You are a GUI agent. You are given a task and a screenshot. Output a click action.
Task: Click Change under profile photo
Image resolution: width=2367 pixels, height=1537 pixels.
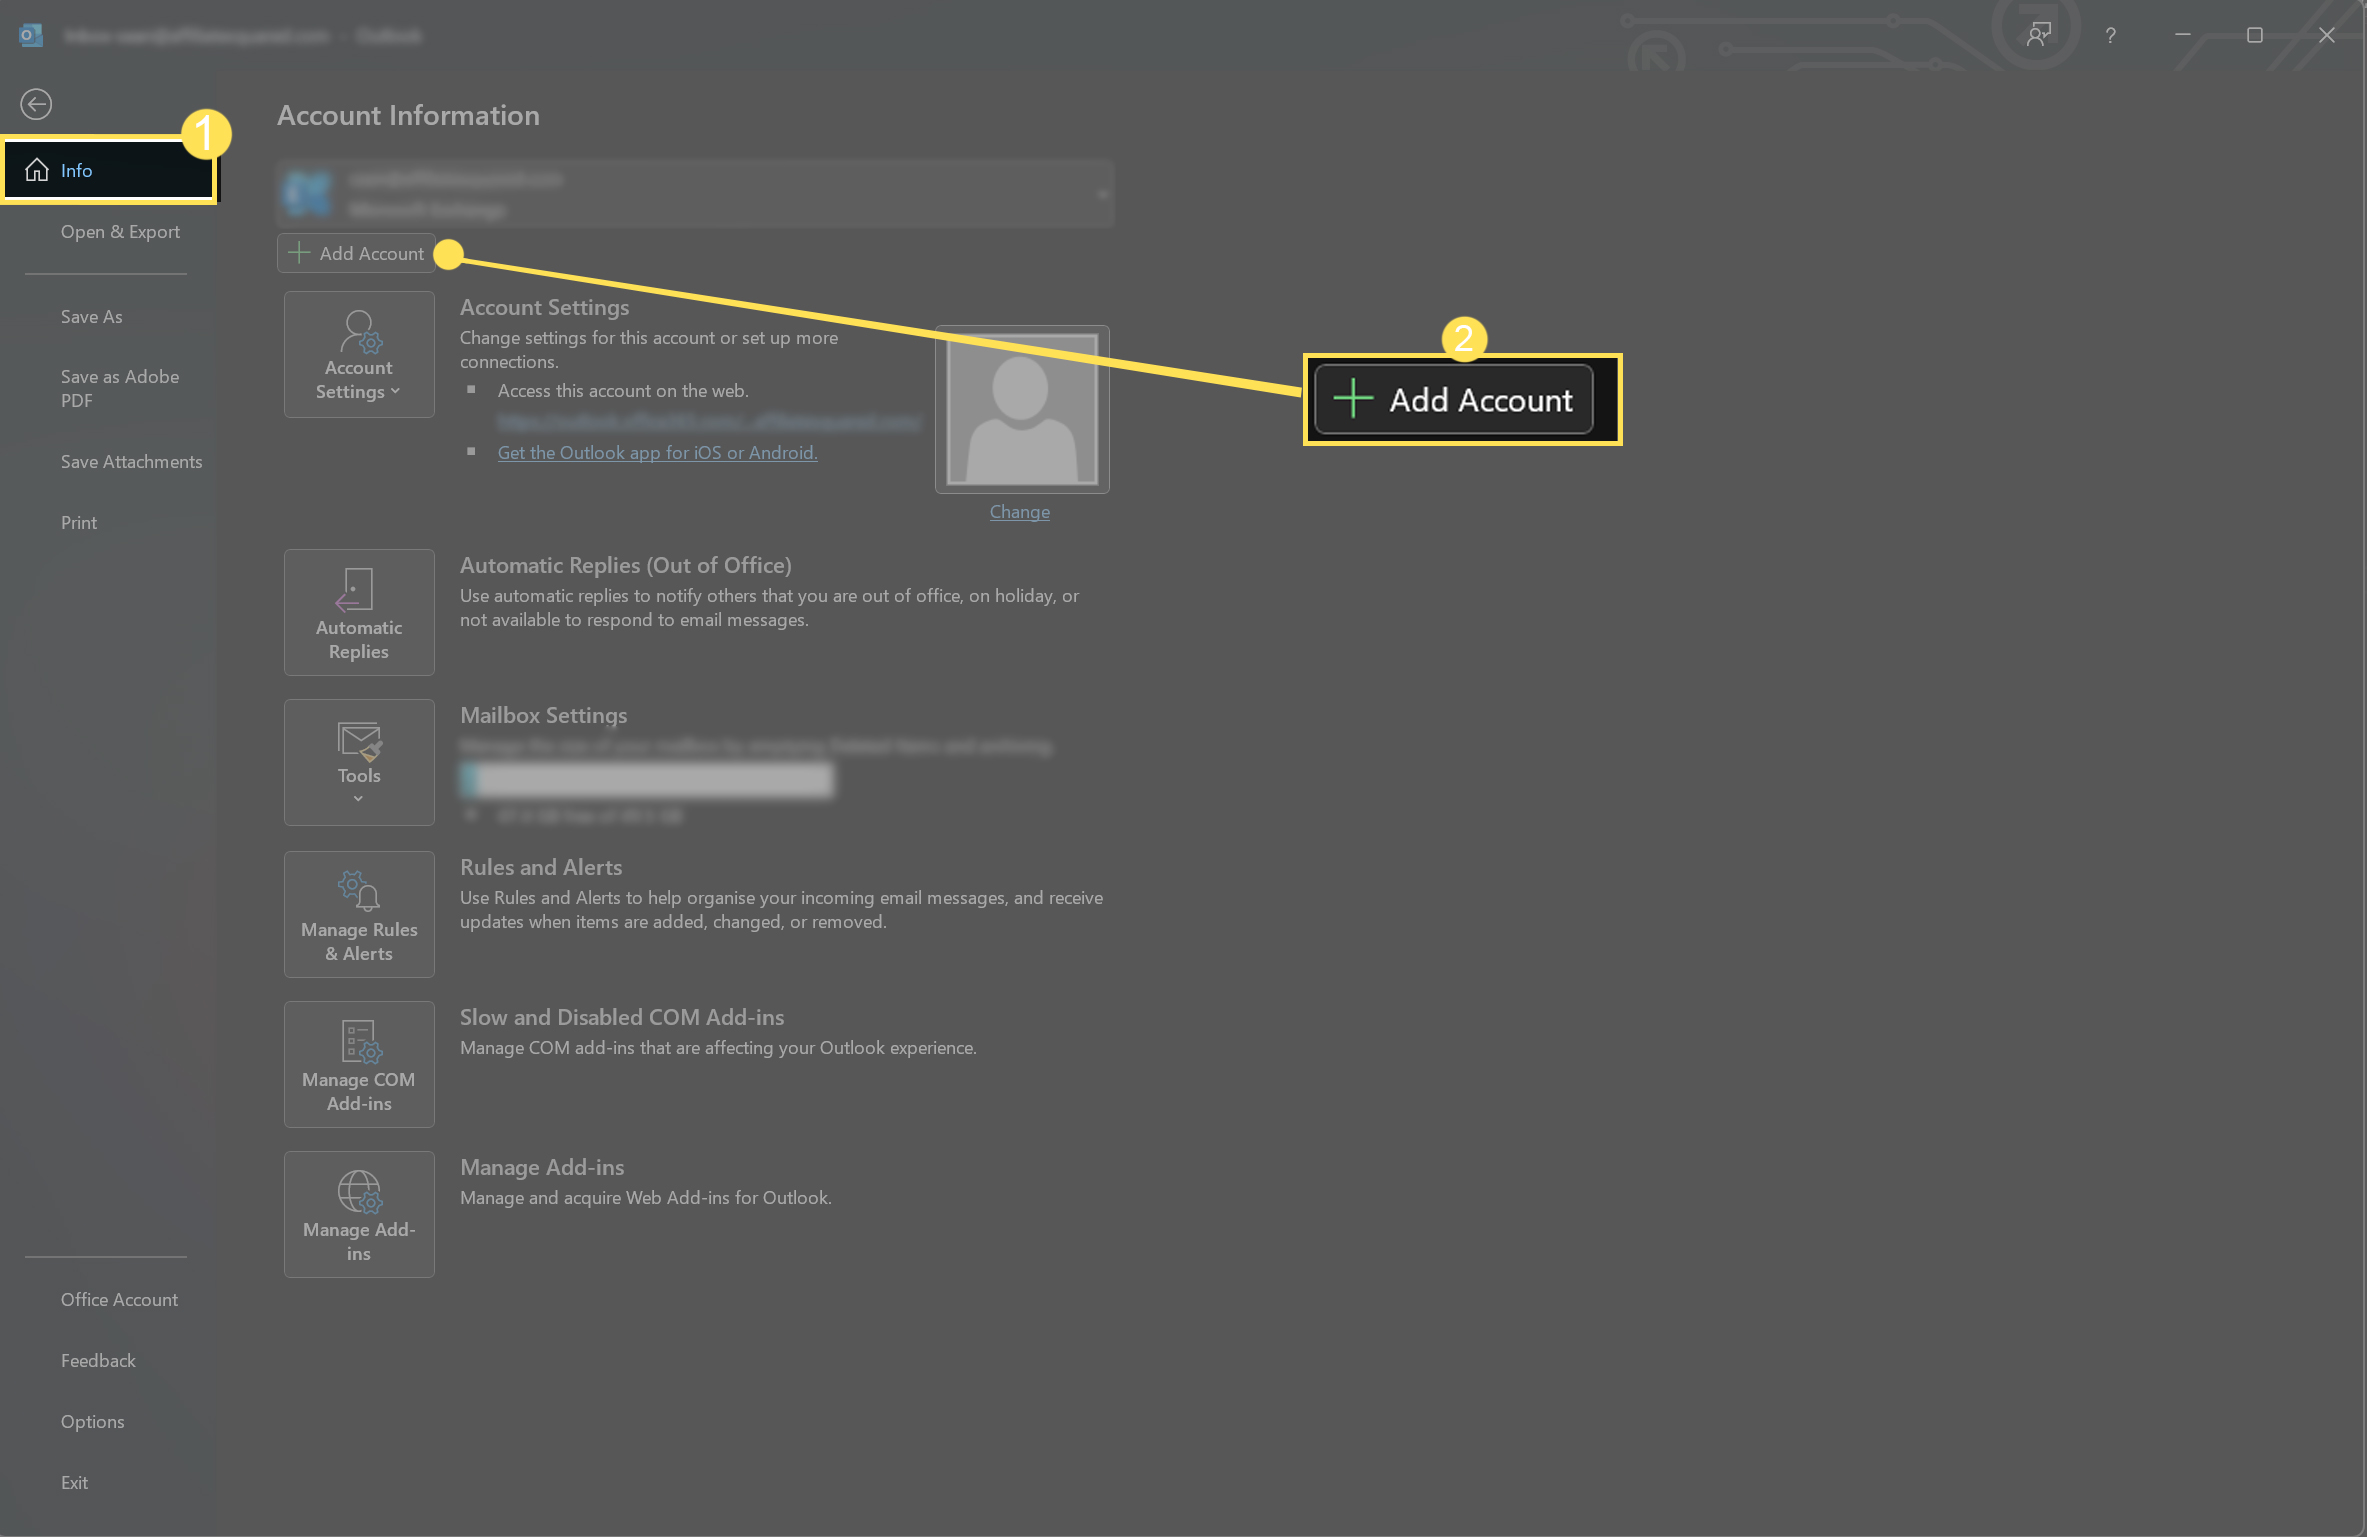[x=1019, y=512]
